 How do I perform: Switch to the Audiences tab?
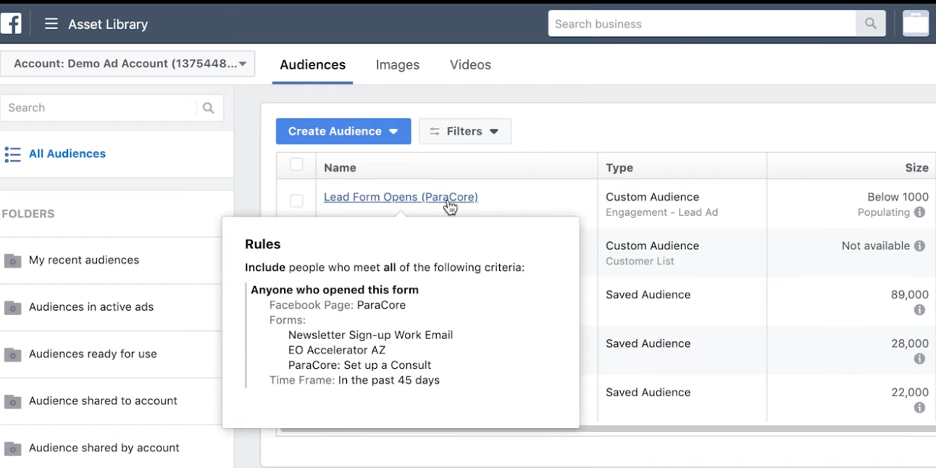pyautogui.click(x=312, y=65)
